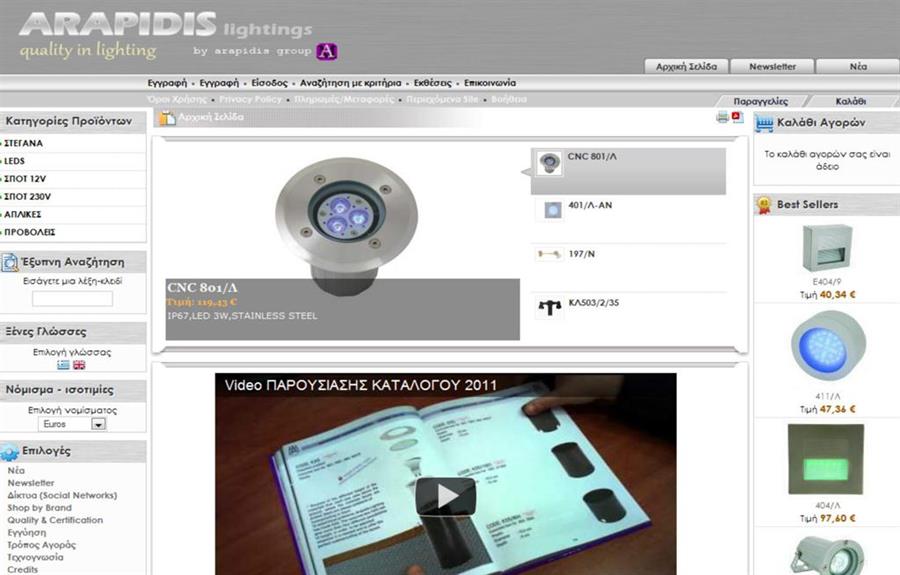The width and height of the screenshot is (900, 575).
Task: Click the purple Arapidis group 'A' logo icon
Action: coord(327,51)
